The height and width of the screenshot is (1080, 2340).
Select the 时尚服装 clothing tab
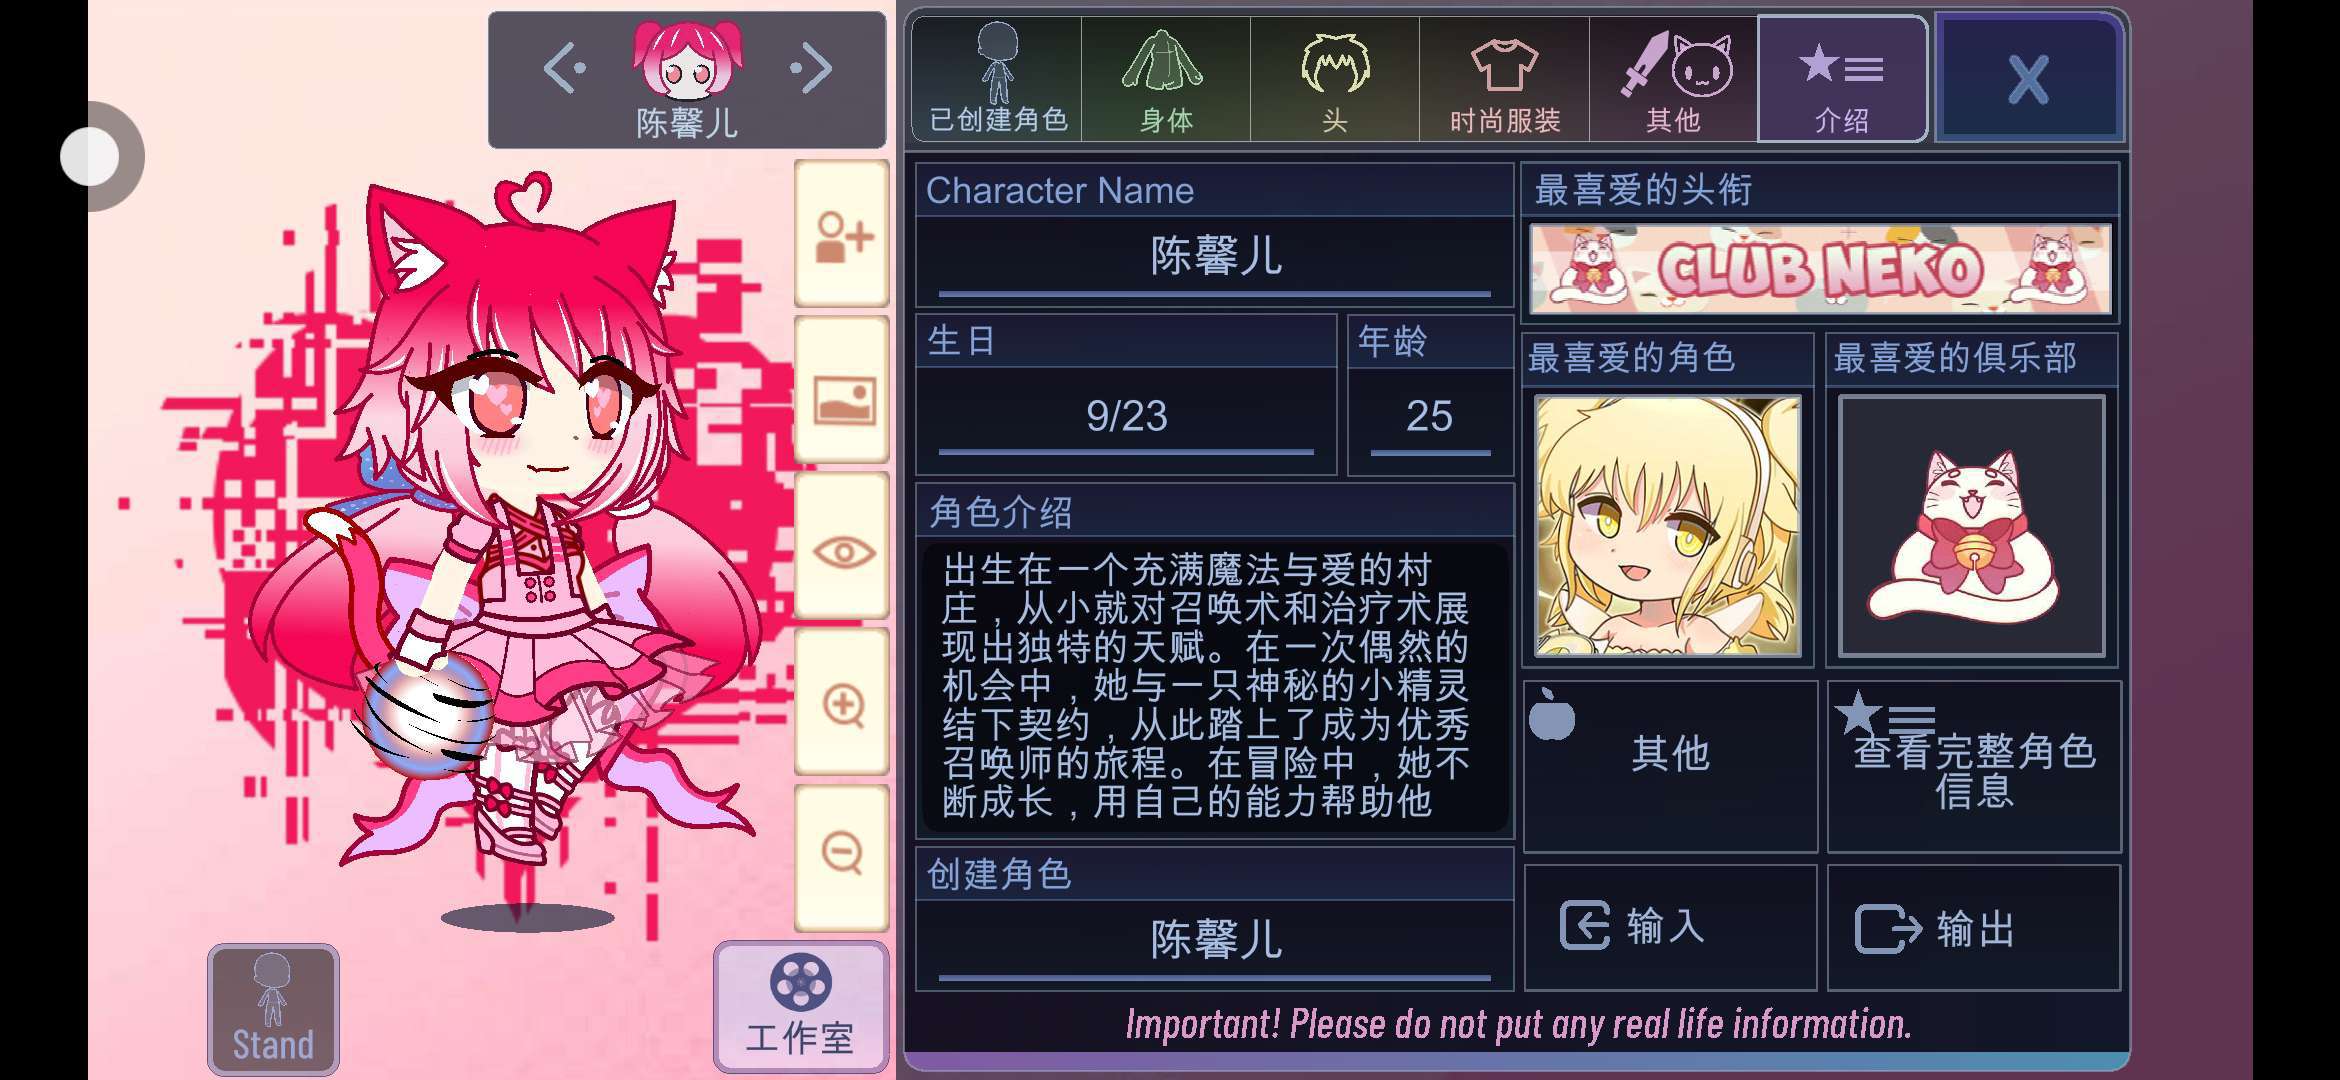pyautogui.click(x=1504, y=80)
